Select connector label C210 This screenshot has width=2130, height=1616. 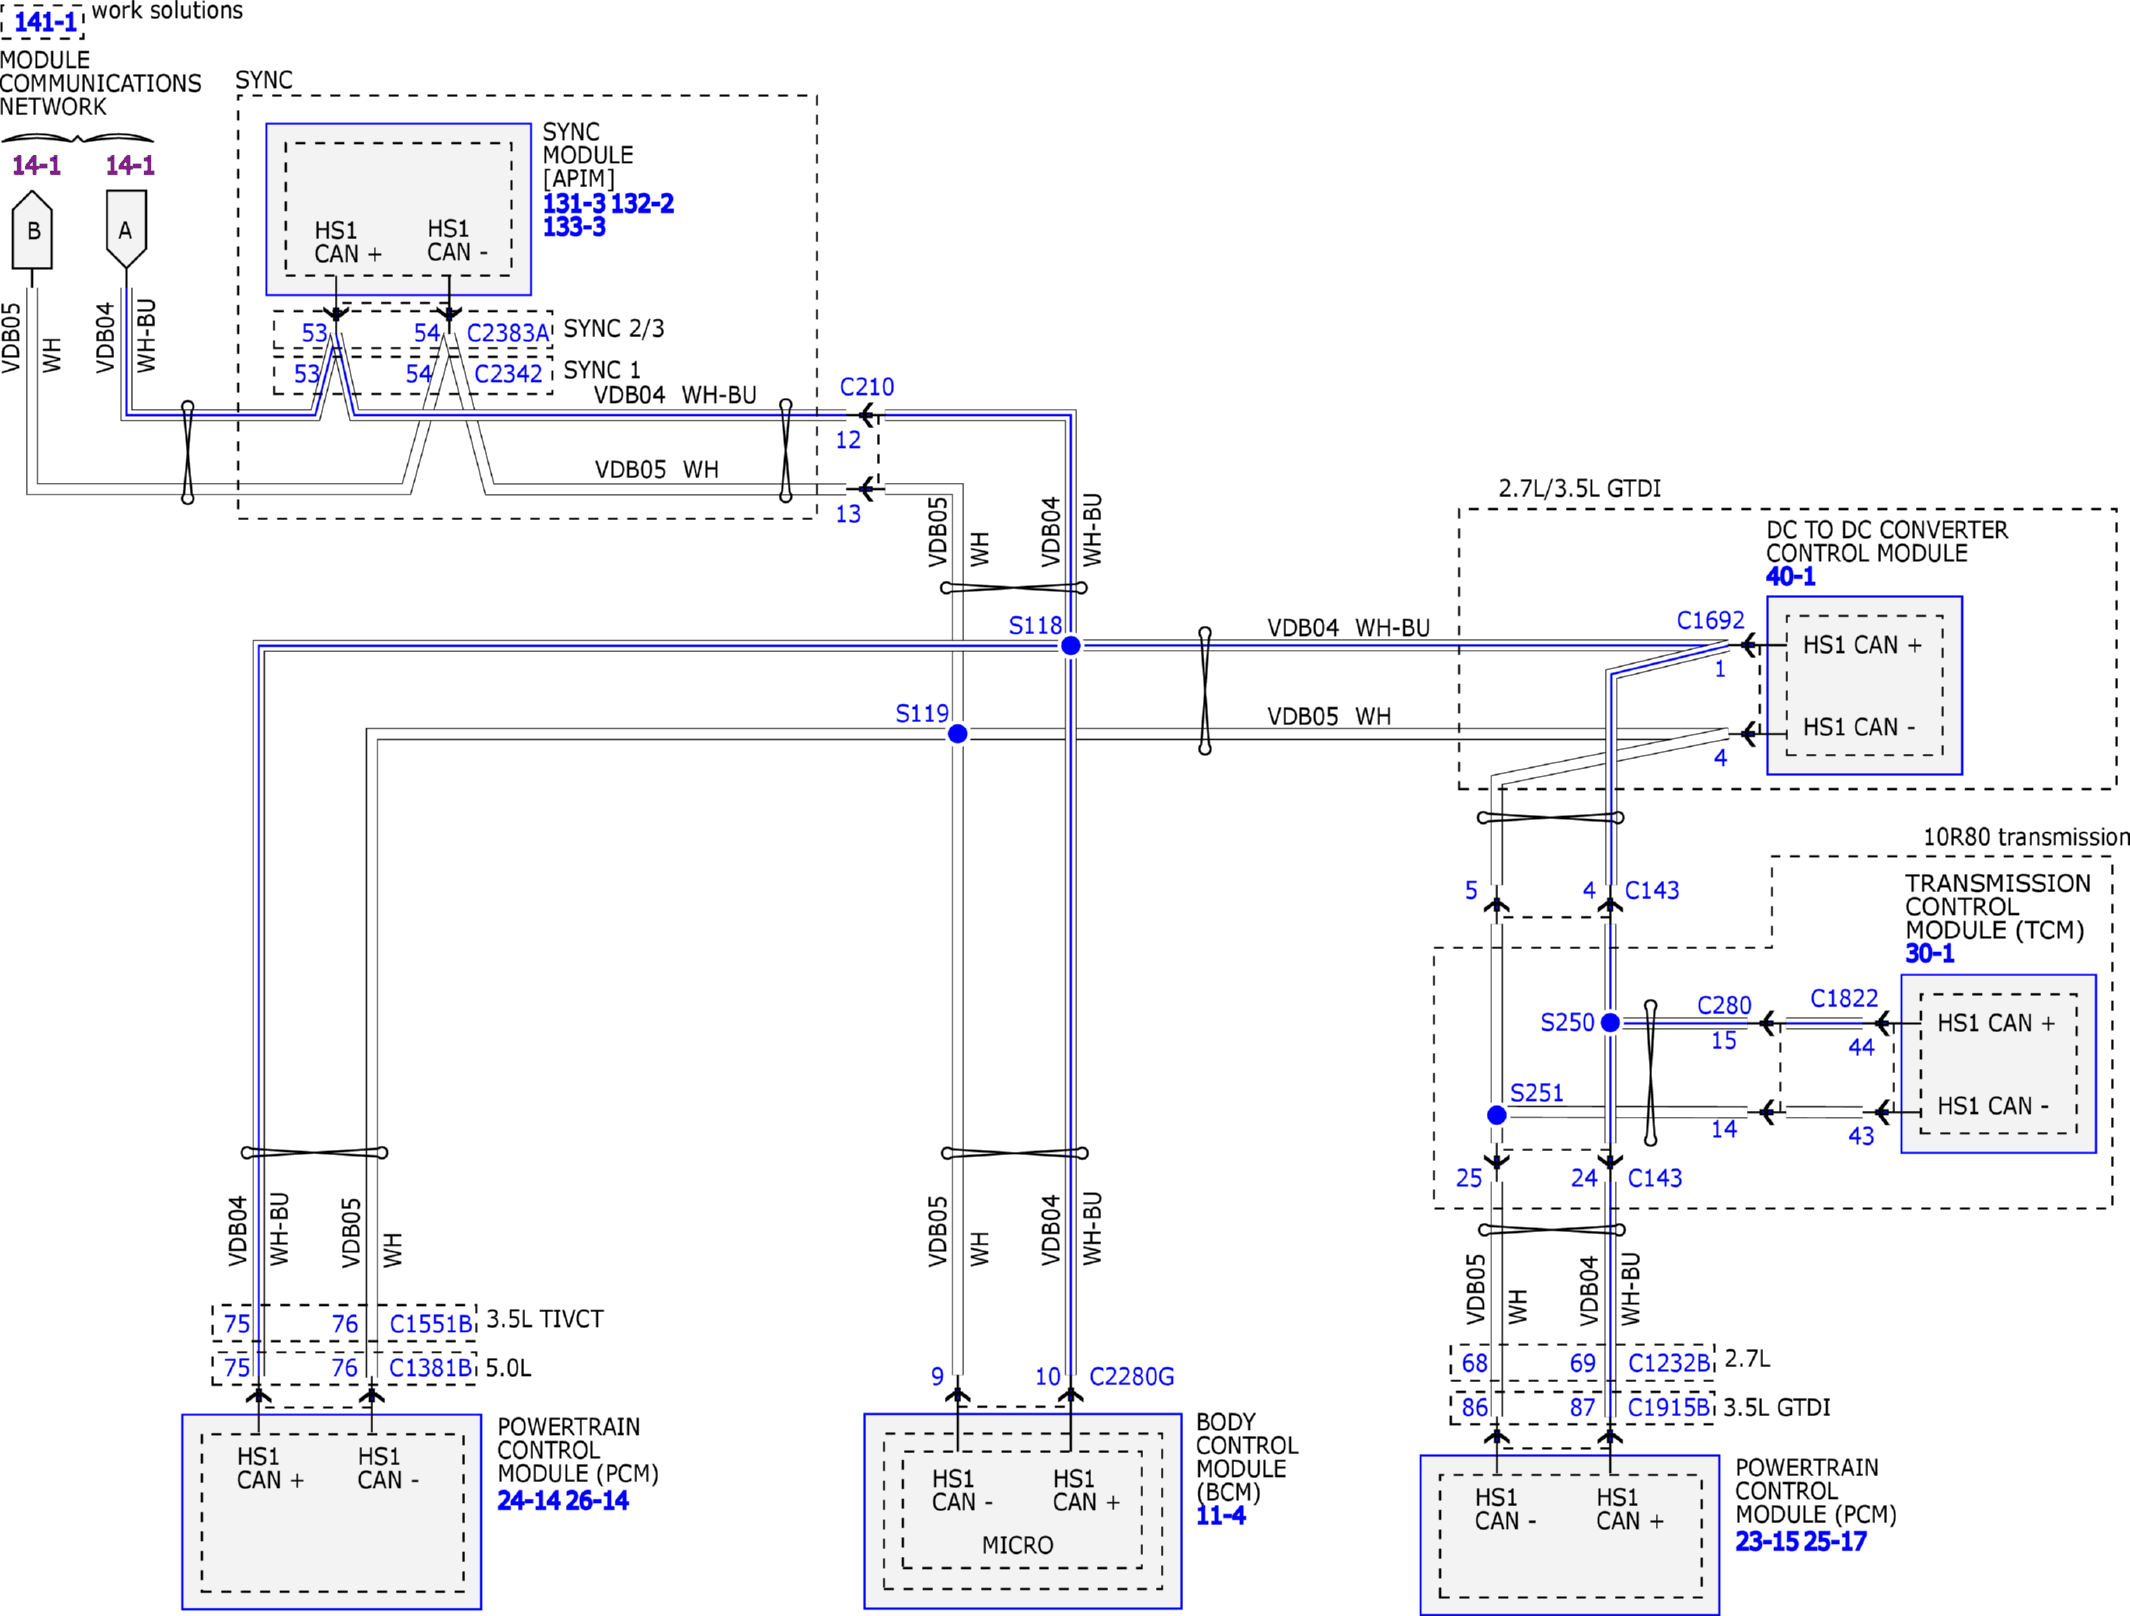[x=867, y=387]
